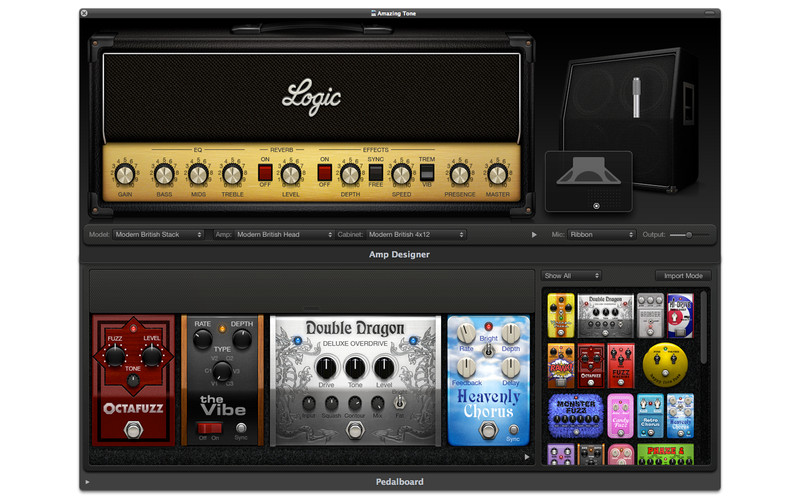Click the Import Mode button
The width and height of the screenshot is (800, 500).
point(683,276)
